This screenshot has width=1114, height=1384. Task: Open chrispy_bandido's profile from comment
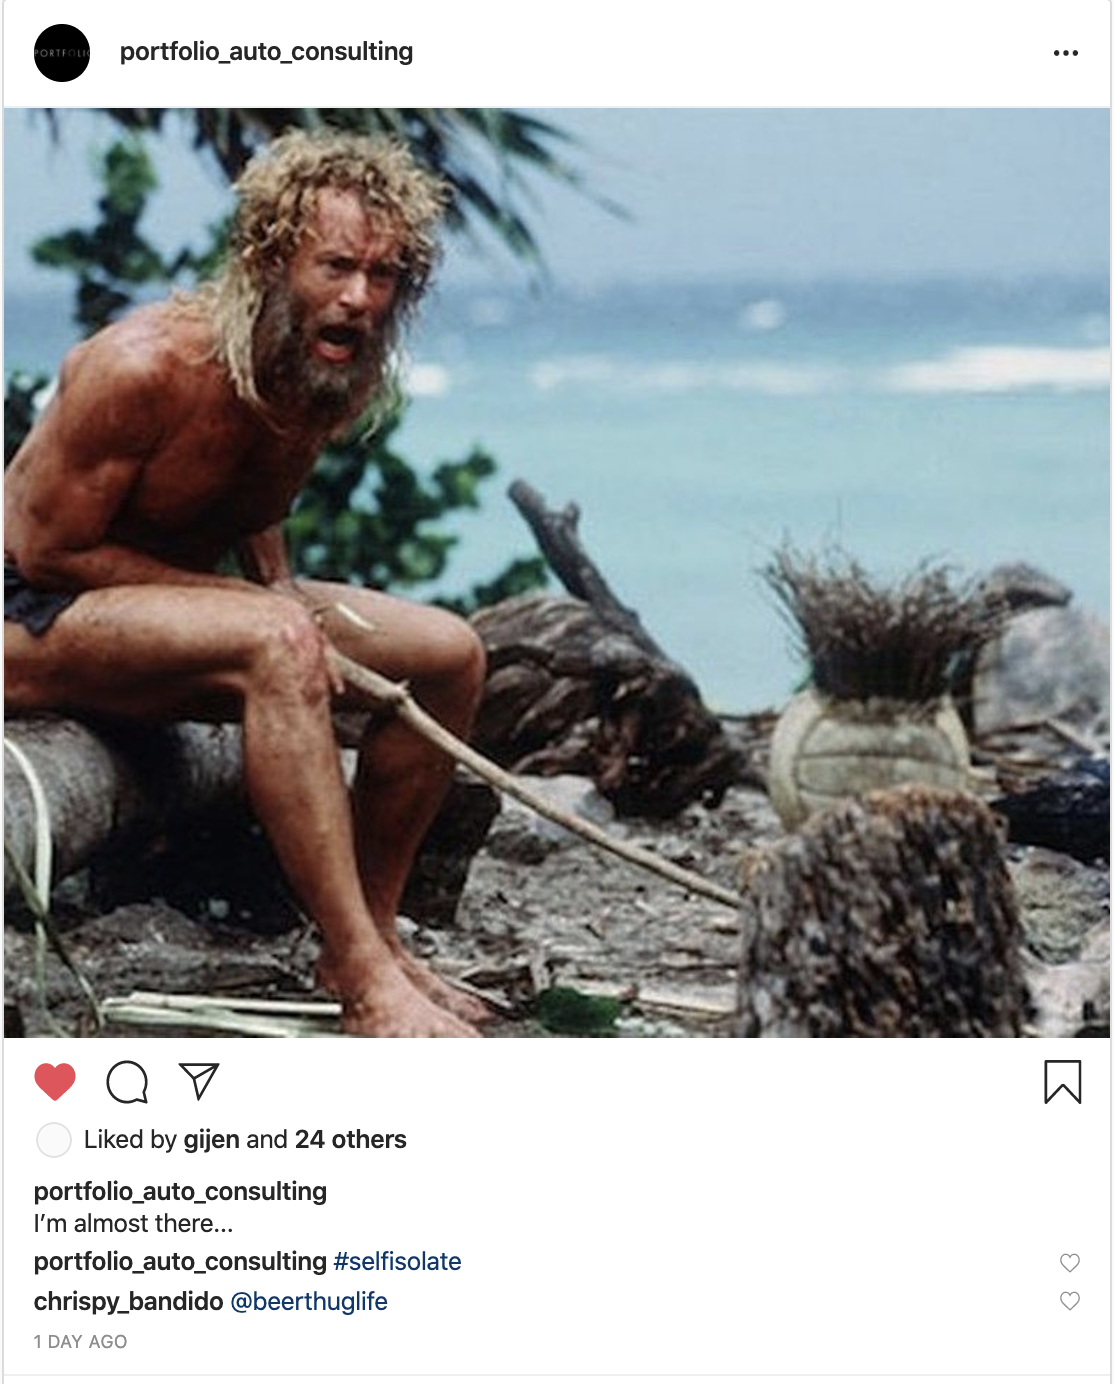128,1302
